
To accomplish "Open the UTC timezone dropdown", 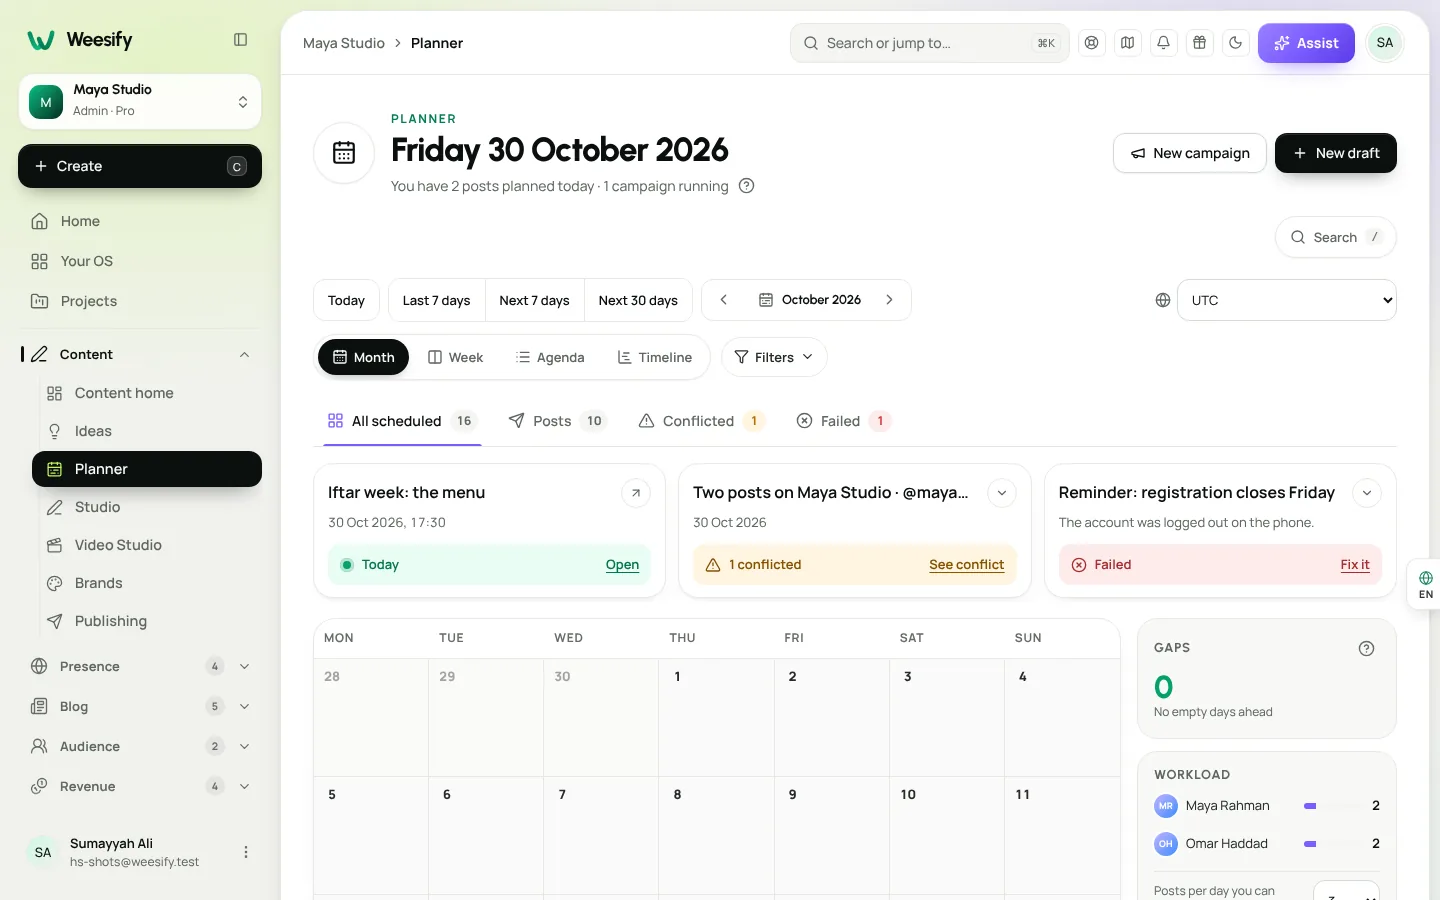I will 1287,300.
